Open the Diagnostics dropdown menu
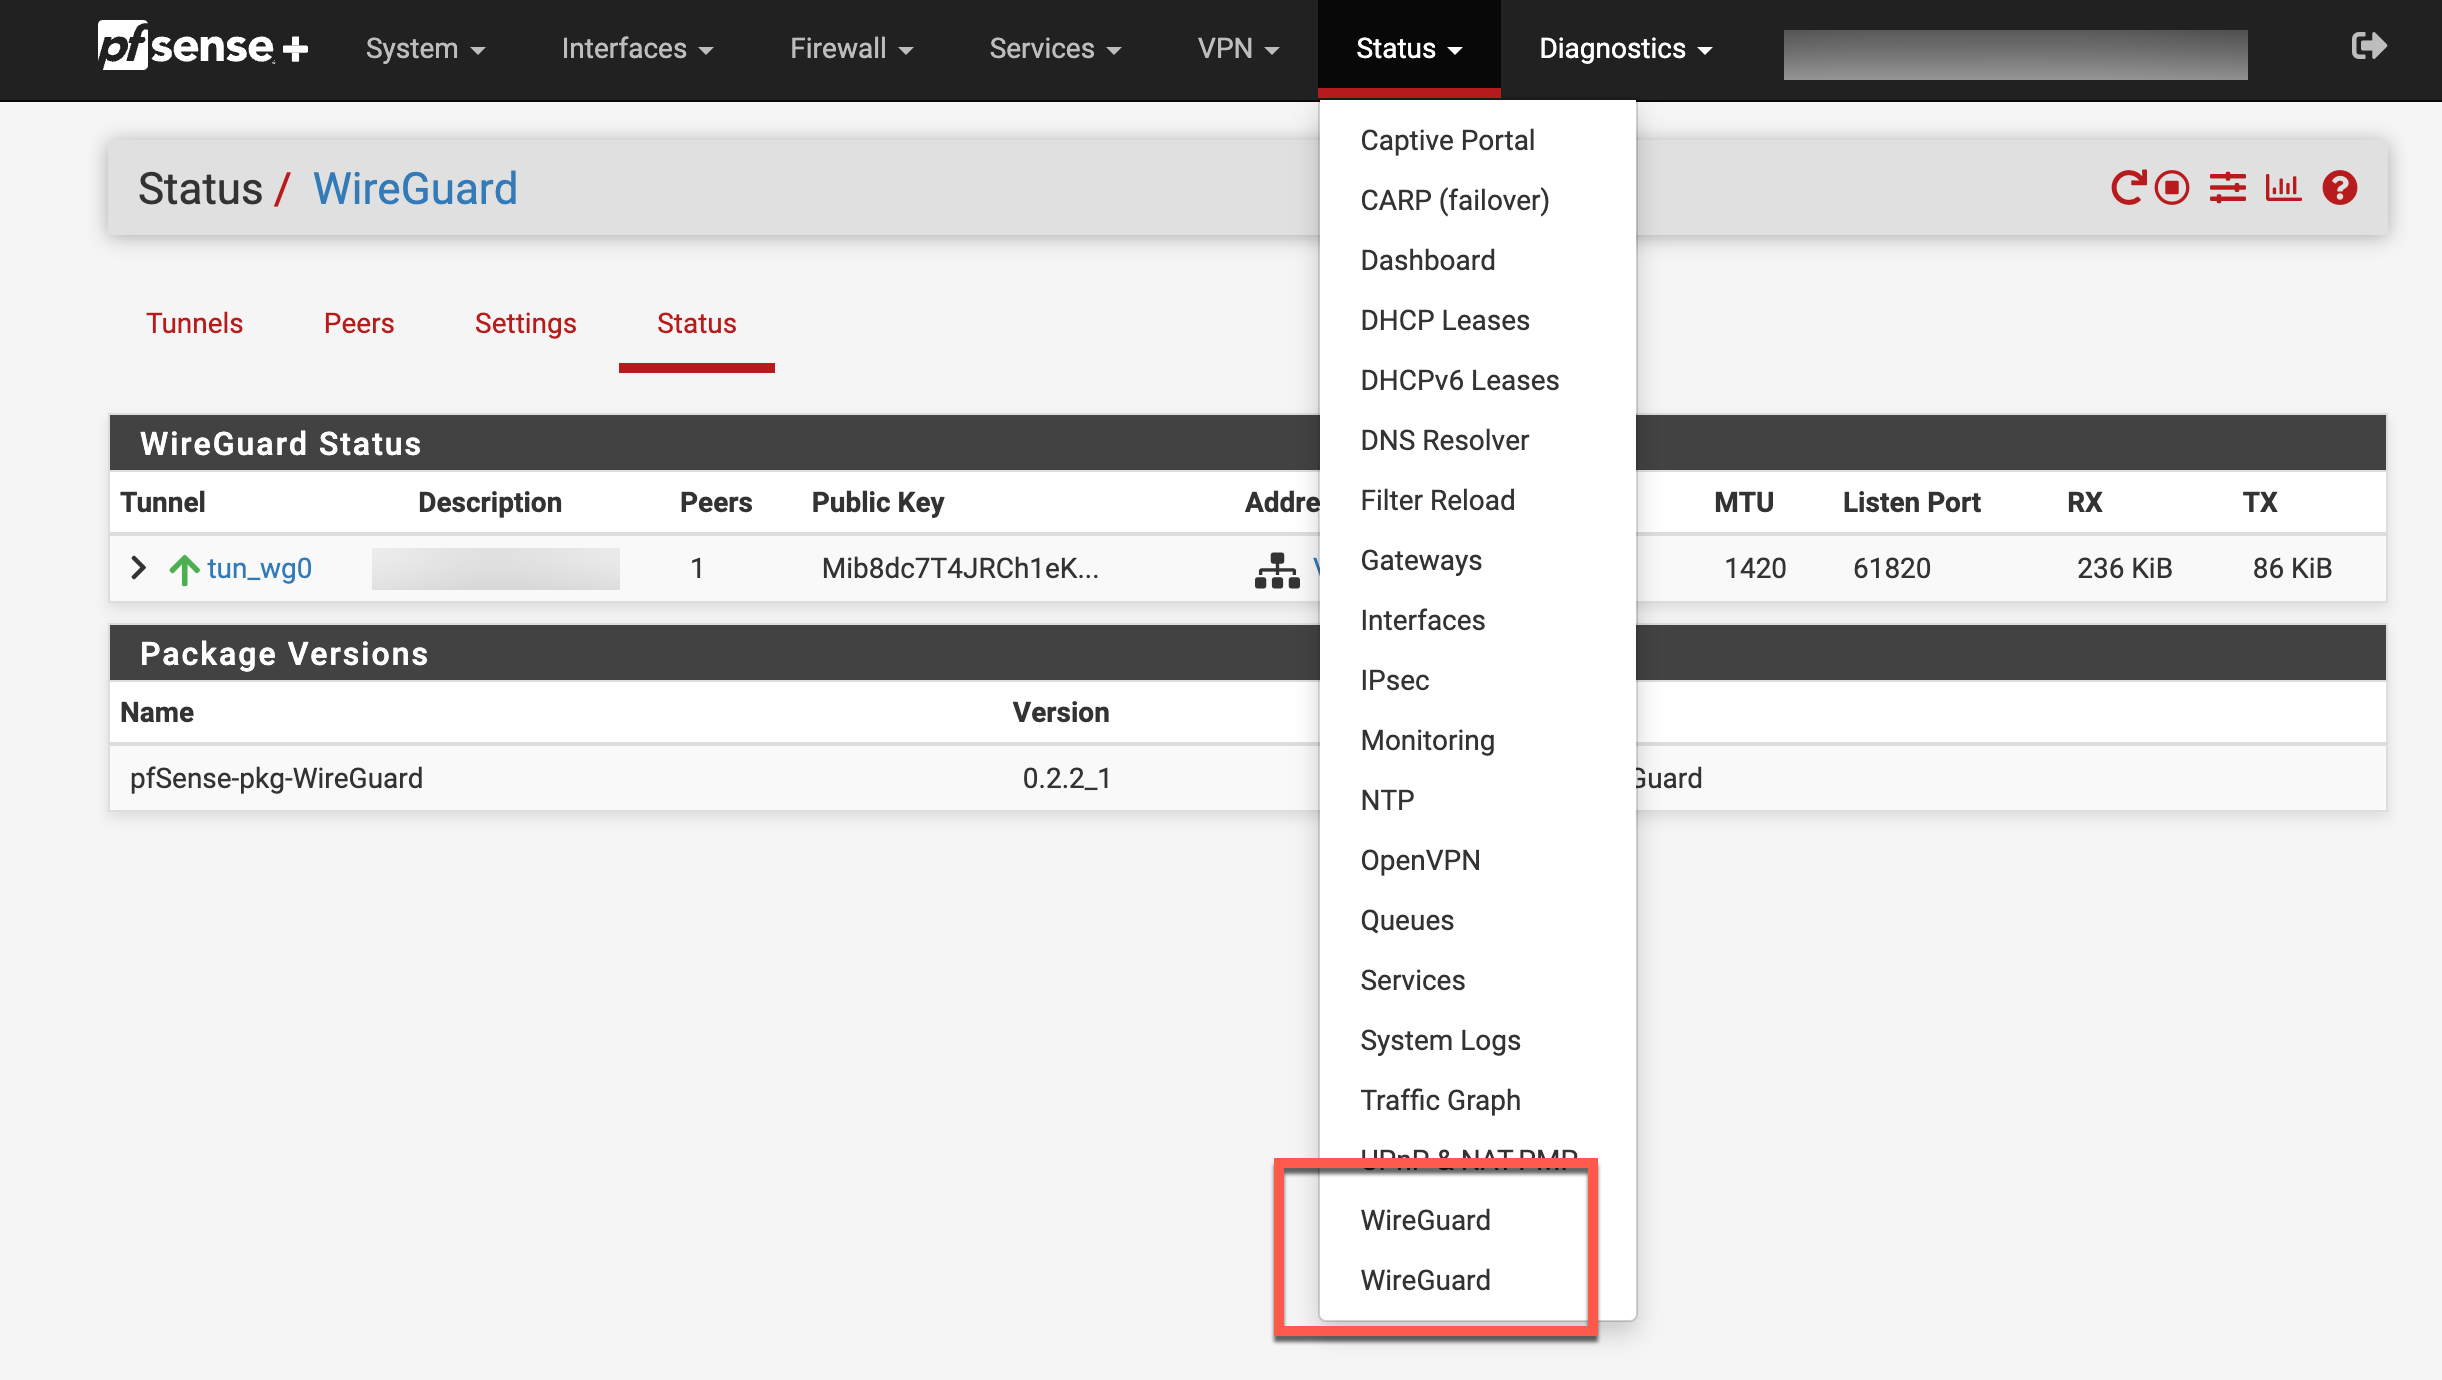 click(x=1625, y=49)
